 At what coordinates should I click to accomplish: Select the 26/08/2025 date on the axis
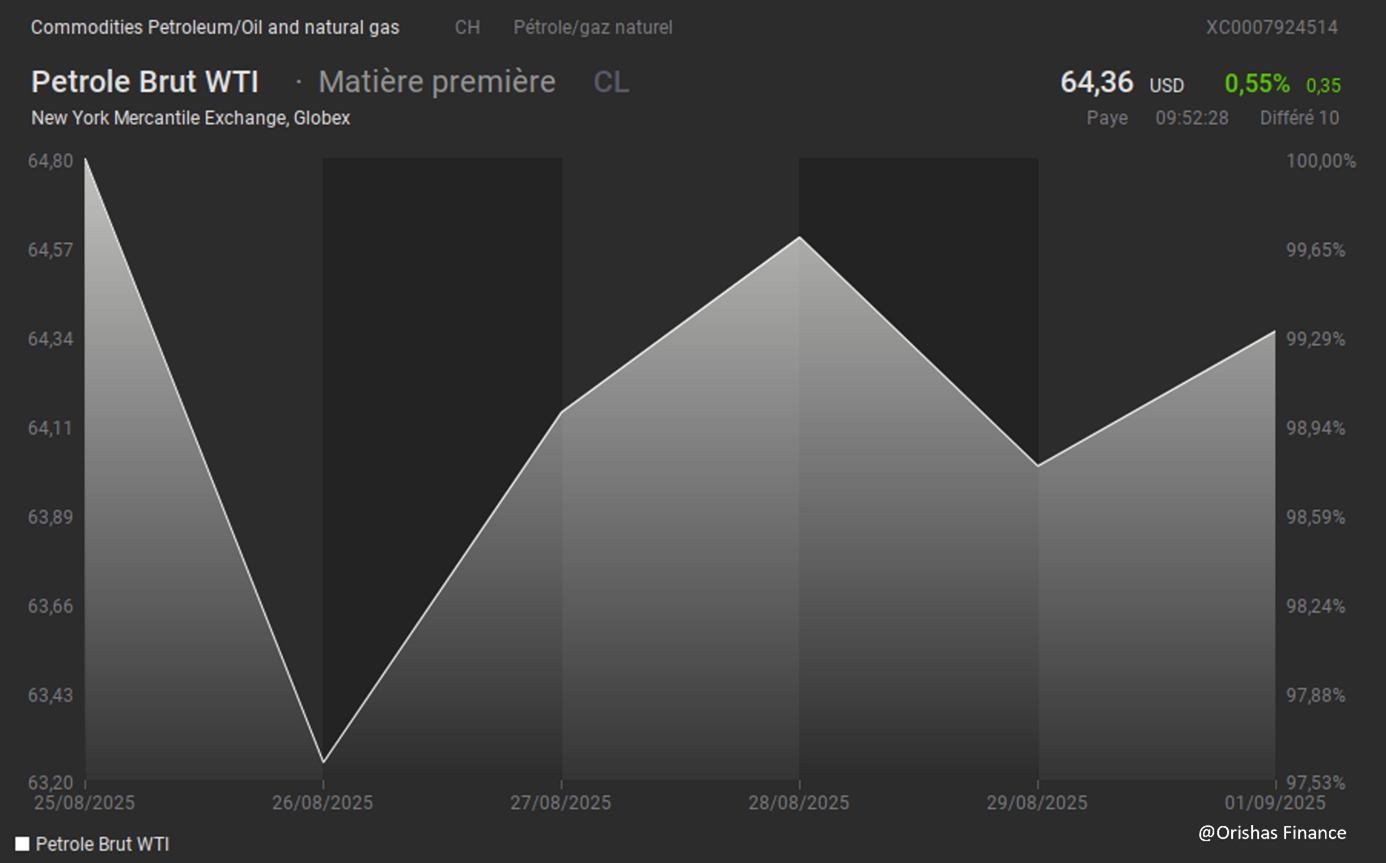[322, 803]
